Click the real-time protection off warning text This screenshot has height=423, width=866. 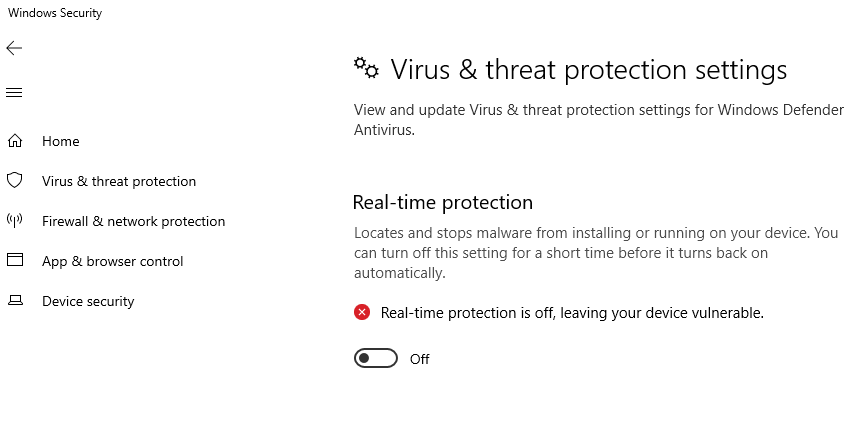tap(572, 313)
